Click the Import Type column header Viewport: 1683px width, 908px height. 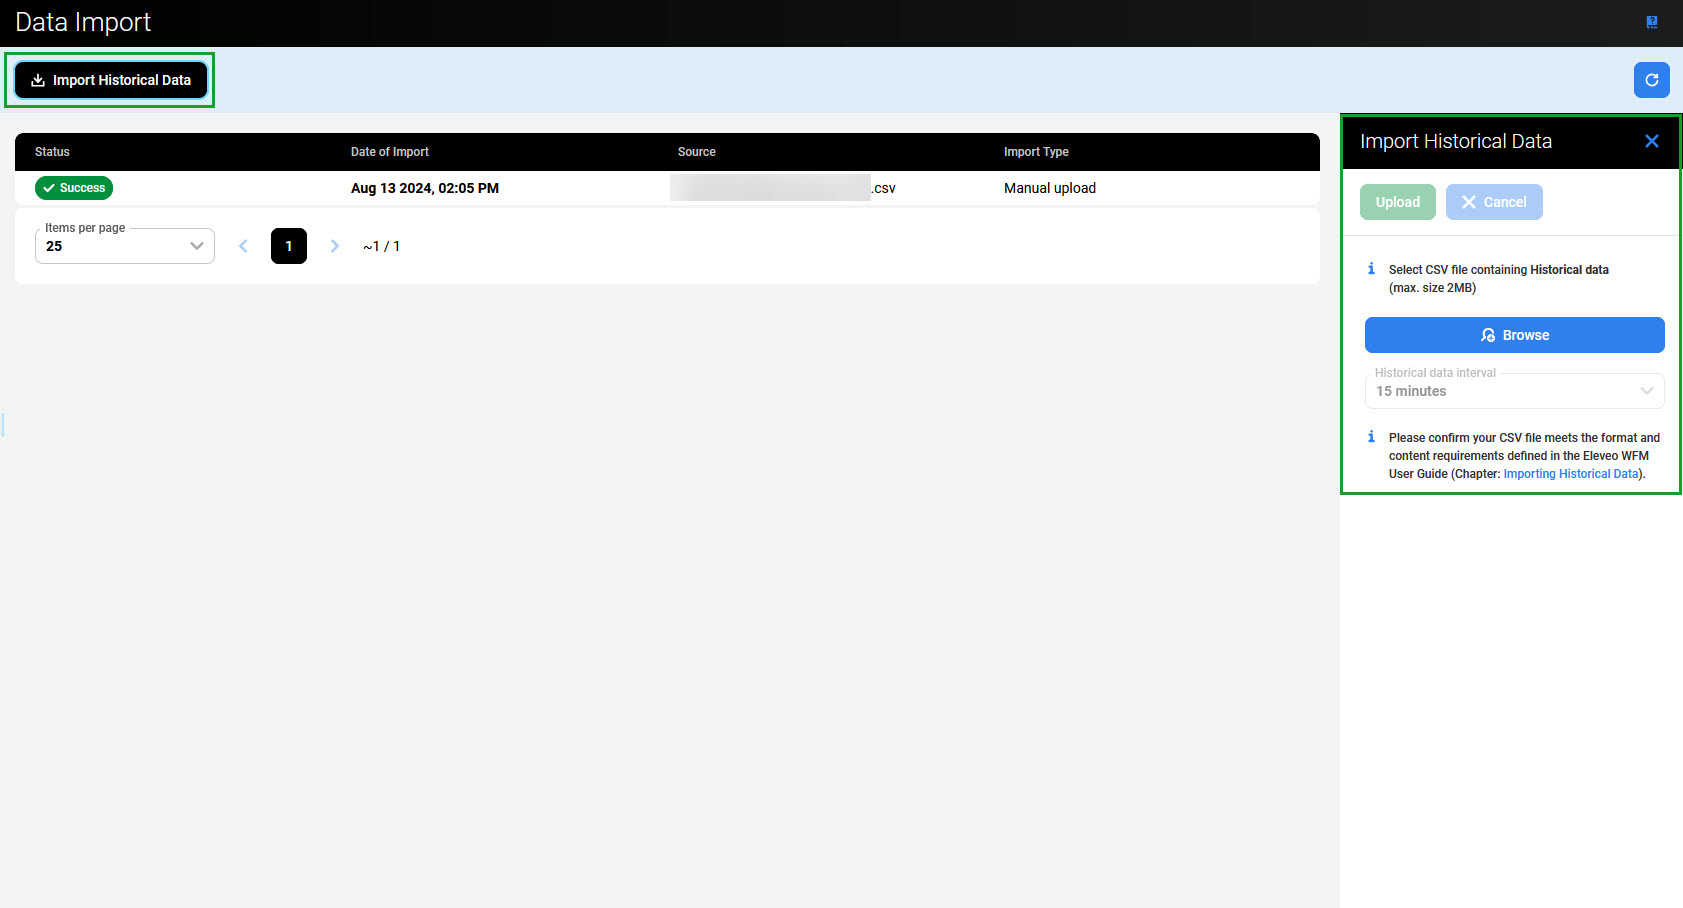(x=1036, y=152)
